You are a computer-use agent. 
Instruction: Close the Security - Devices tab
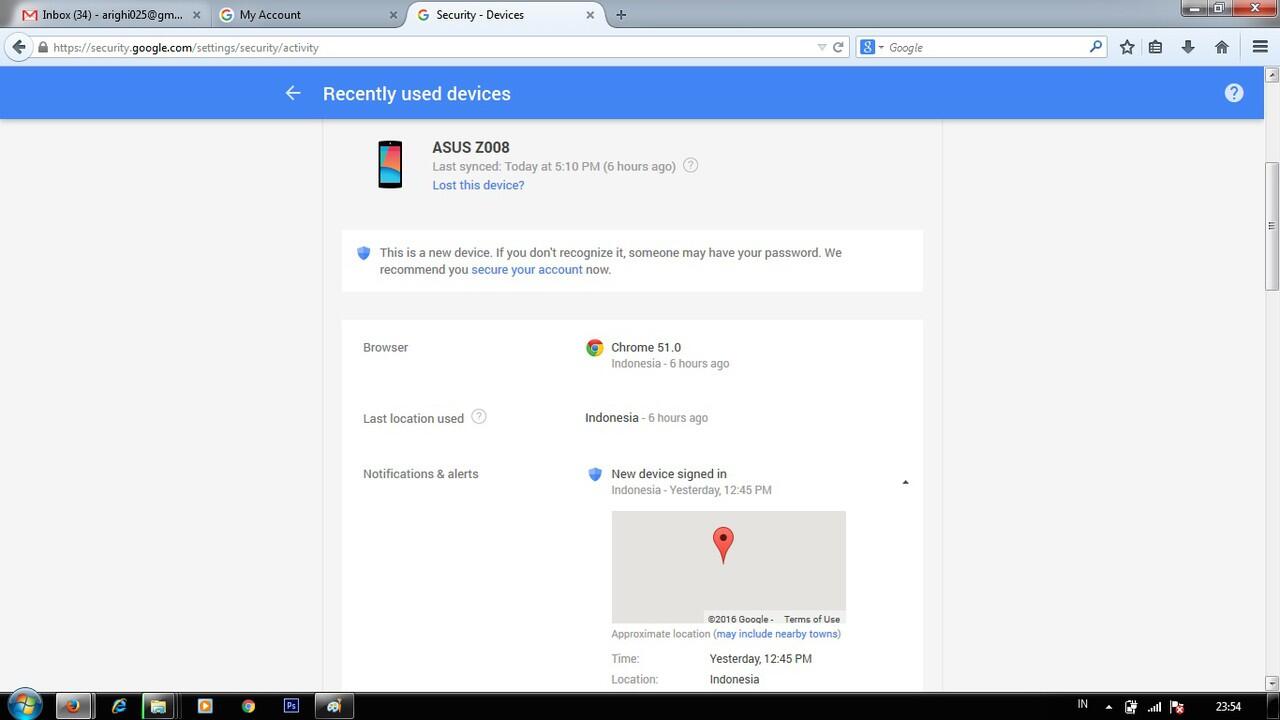[590, 15]
